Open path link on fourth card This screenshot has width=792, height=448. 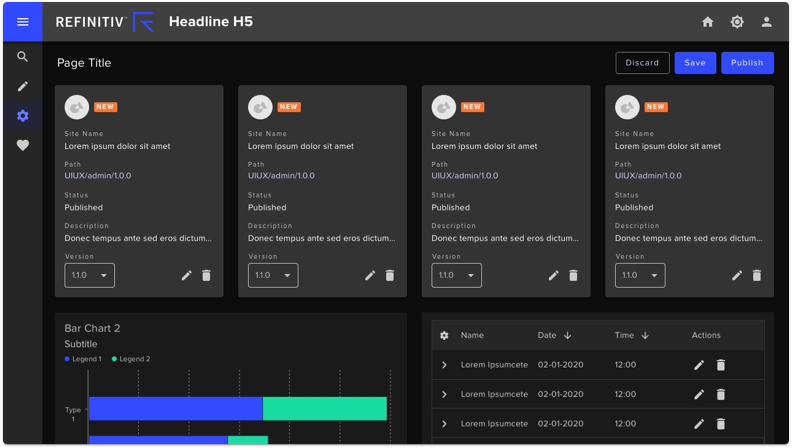(x=648, y=176)
